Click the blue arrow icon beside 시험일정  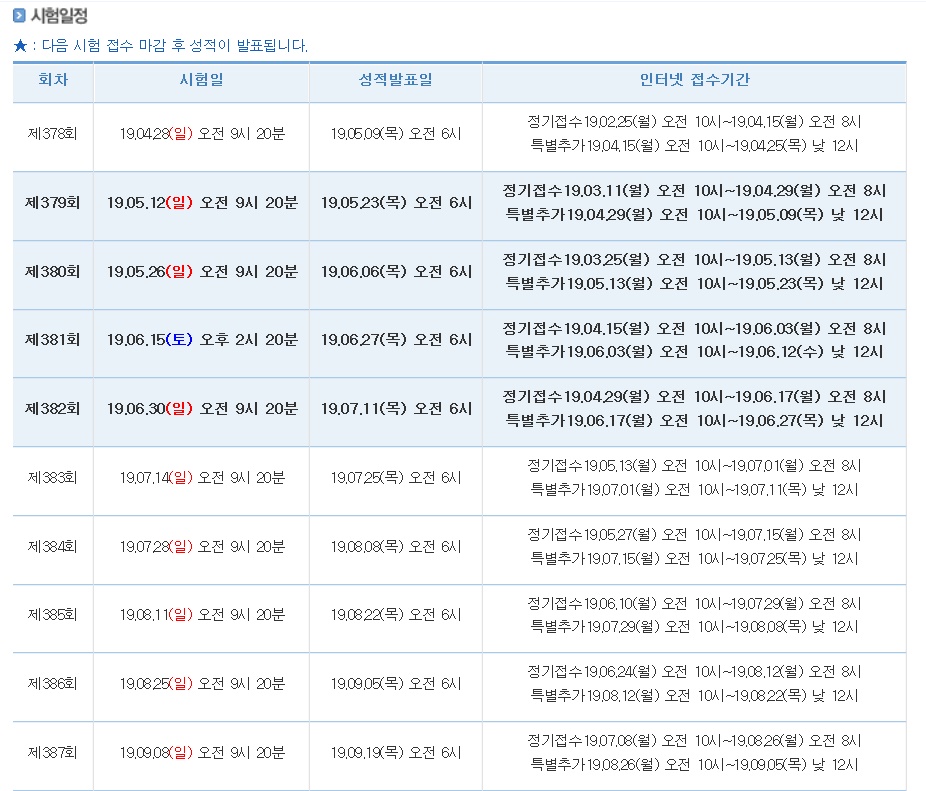19,15
